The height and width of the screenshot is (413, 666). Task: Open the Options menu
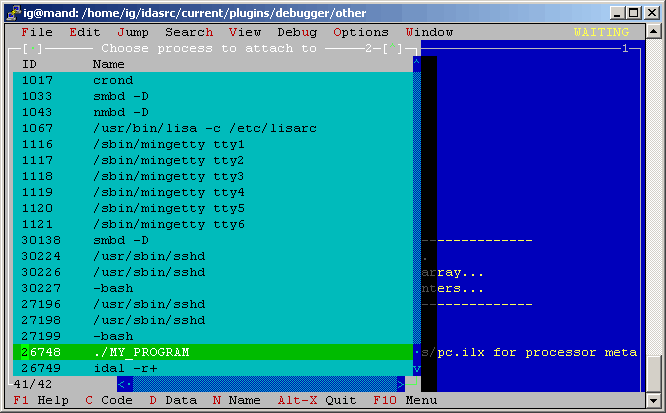[x=360, y=32]
